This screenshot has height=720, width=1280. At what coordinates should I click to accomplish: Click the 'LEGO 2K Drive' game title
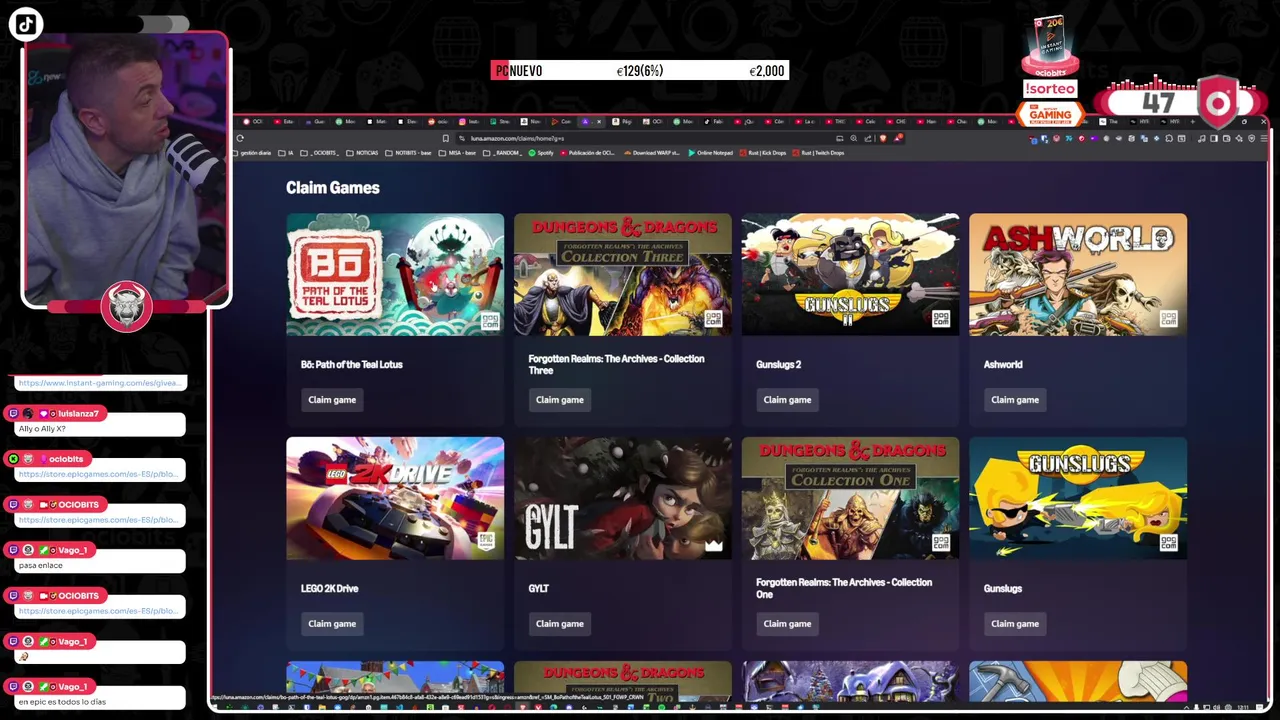coord(329,589)
